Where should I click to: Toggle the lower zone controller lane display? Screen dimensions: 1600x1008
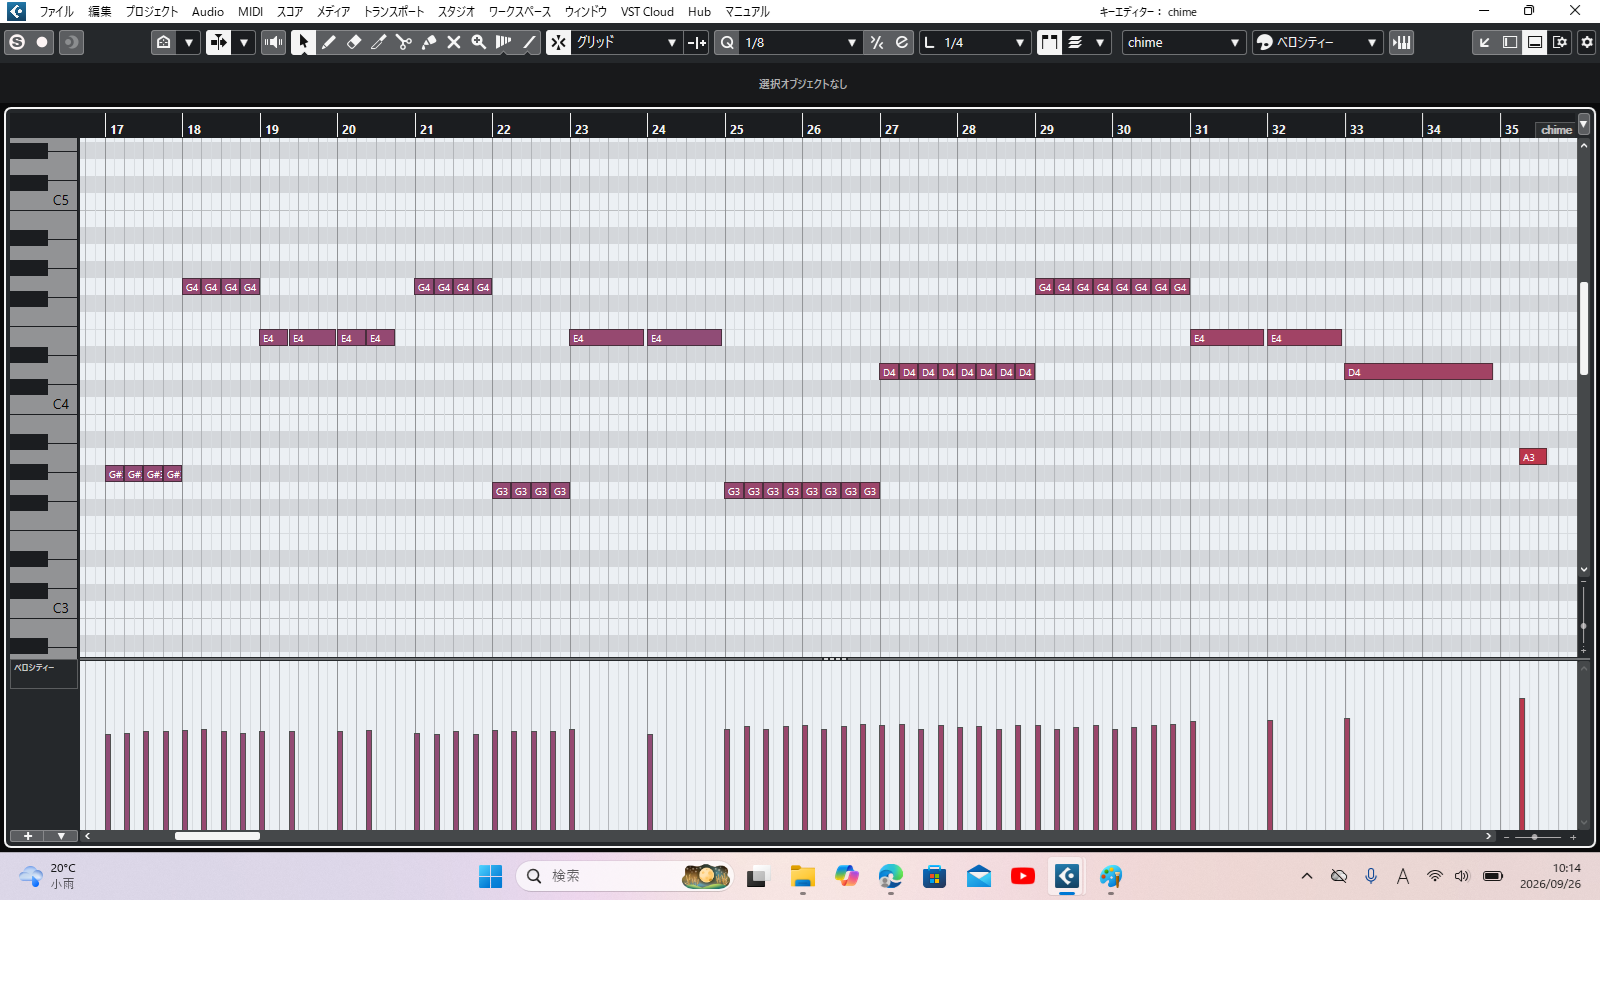(x=1534, y=42)
